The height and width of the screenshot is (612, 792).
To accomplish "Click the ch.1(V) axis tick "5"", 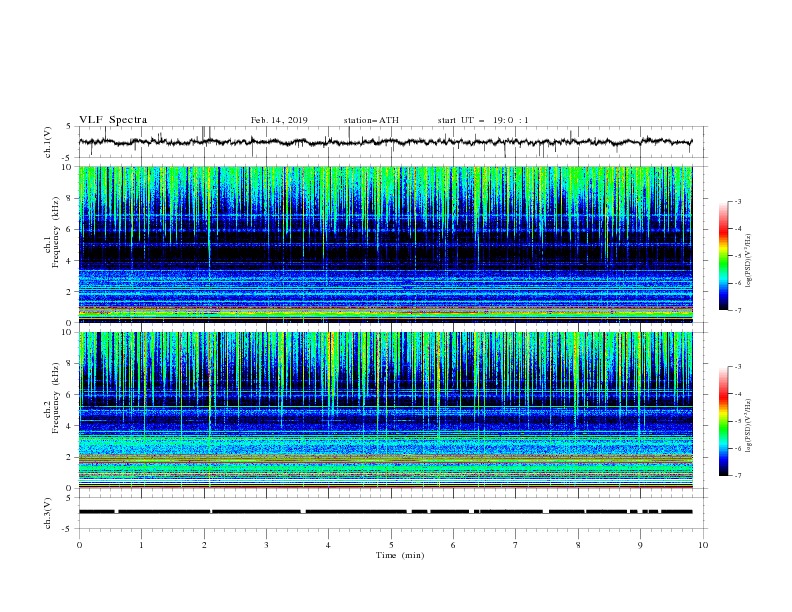I will tap(70, 126).
